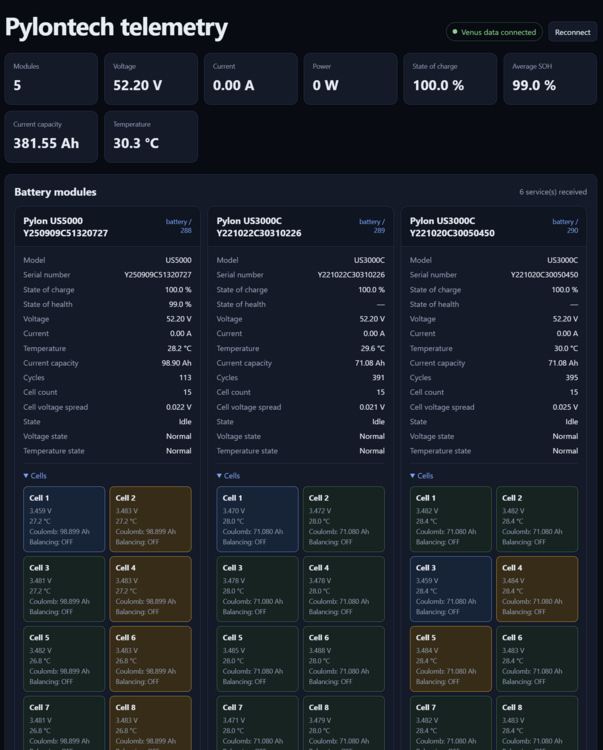Select Cell 6 tile in module Y221020C30050450
Image resolution: width=603 pixels, height=750 pixels.
pos(537,659)
